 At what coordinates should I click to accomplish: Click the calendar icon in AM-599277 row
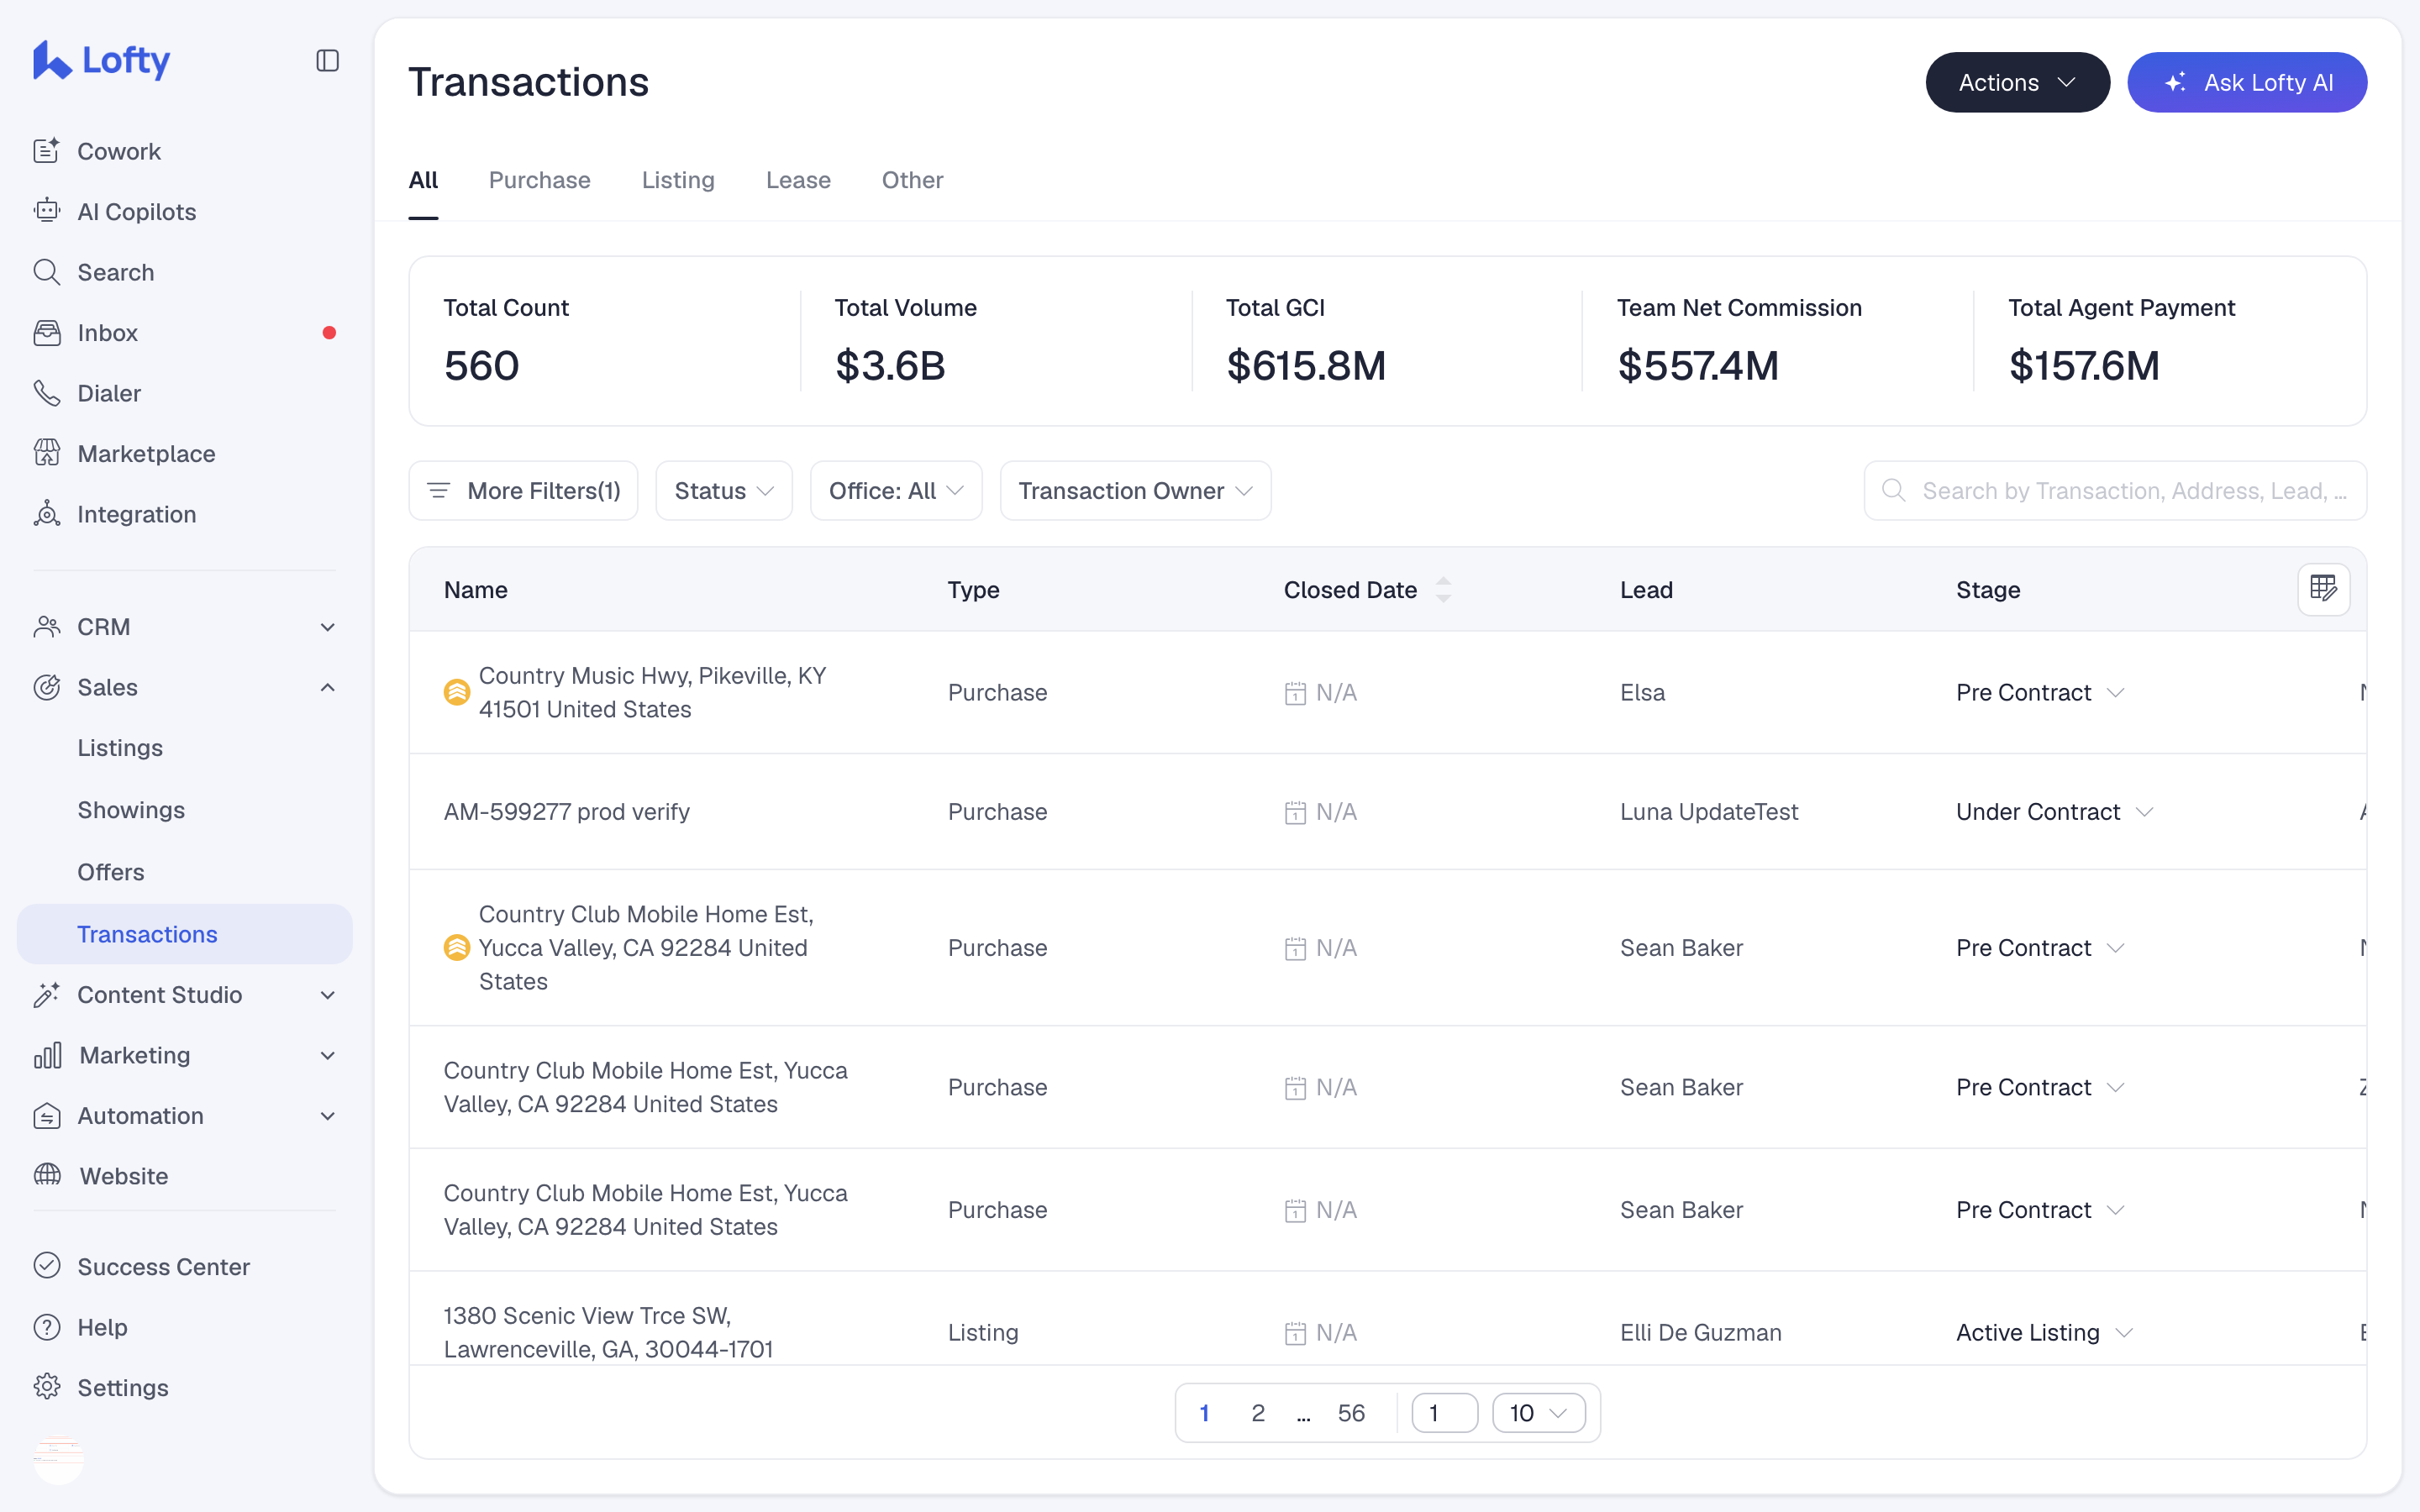click(x=1295, y=812)
